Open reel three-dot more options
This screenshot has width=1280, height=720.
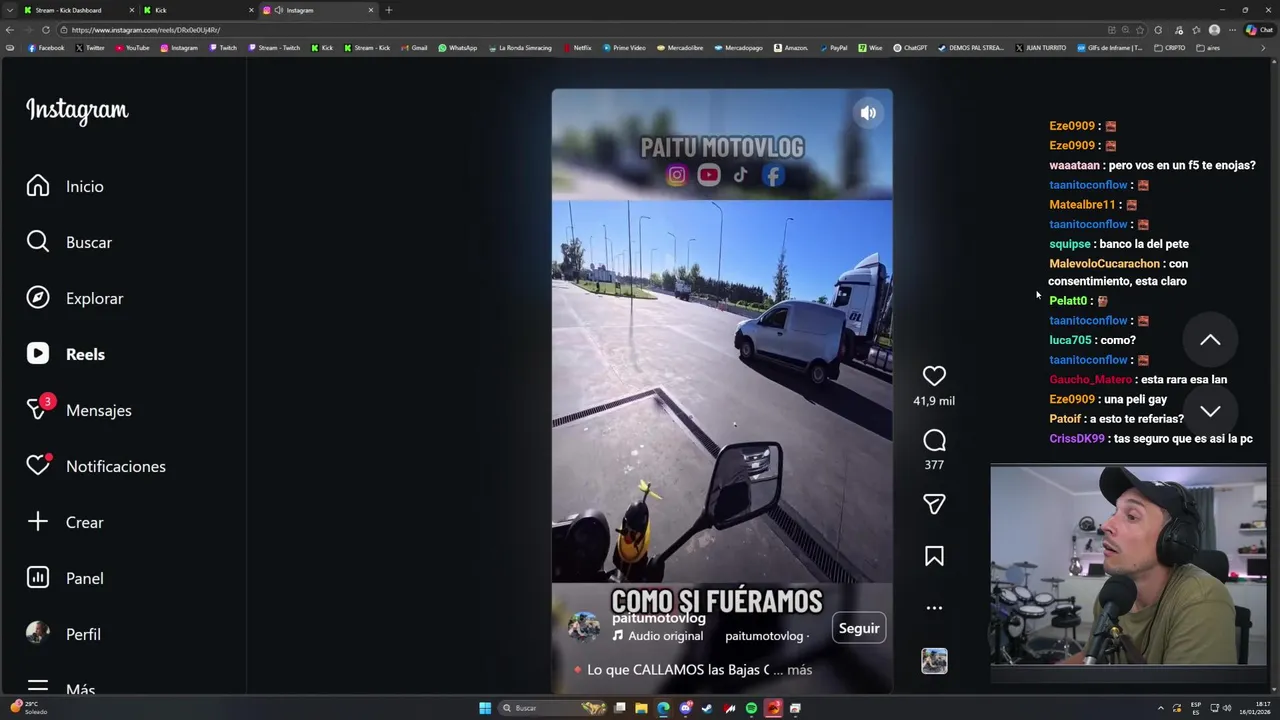point(934,608)
